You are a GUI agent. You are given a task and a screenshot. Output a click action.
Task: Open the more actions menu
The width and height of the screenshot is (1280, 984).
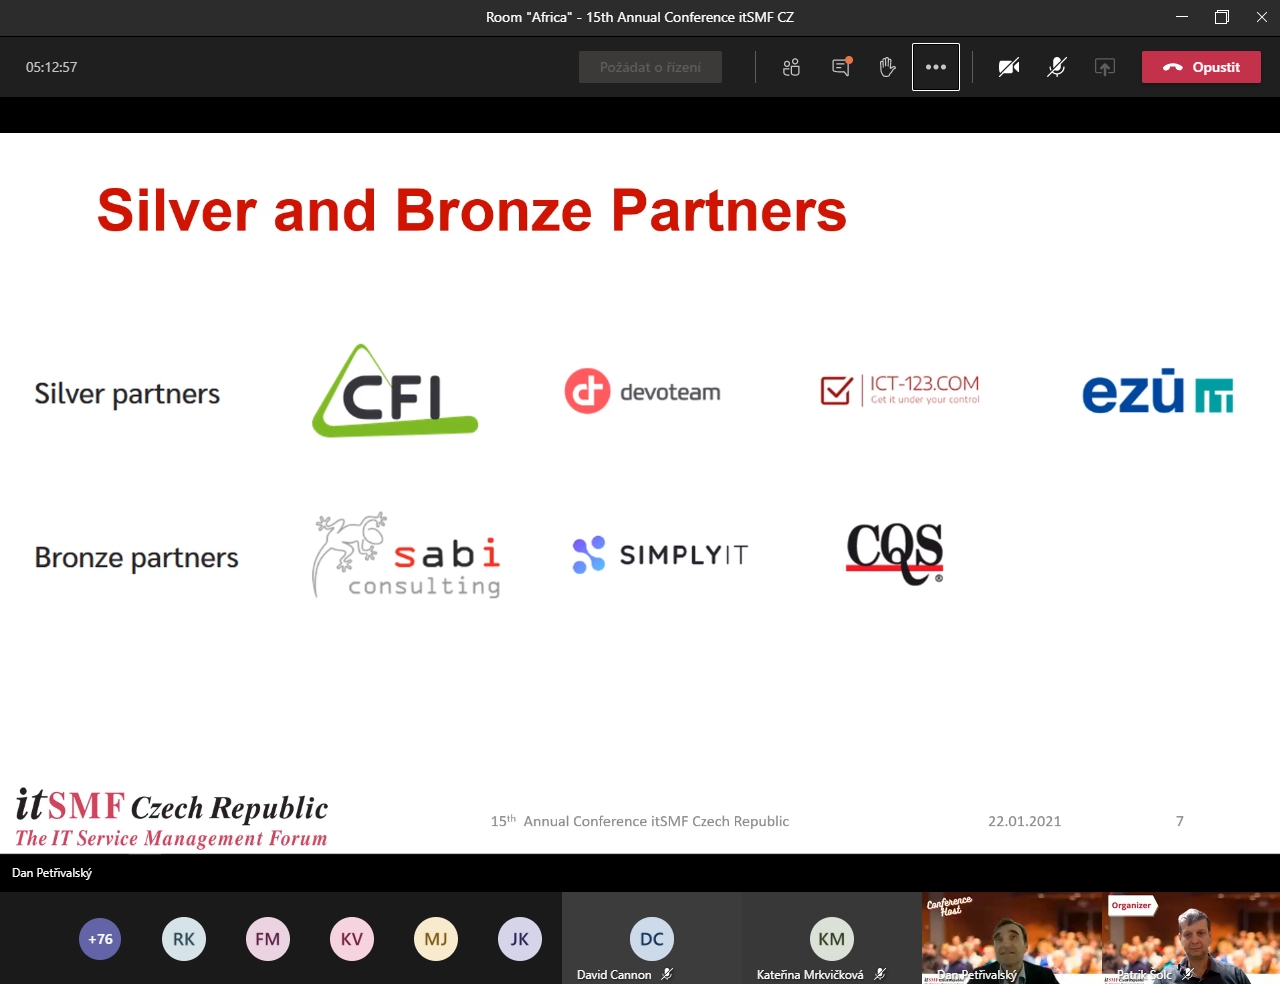click(x=936, y=67)
